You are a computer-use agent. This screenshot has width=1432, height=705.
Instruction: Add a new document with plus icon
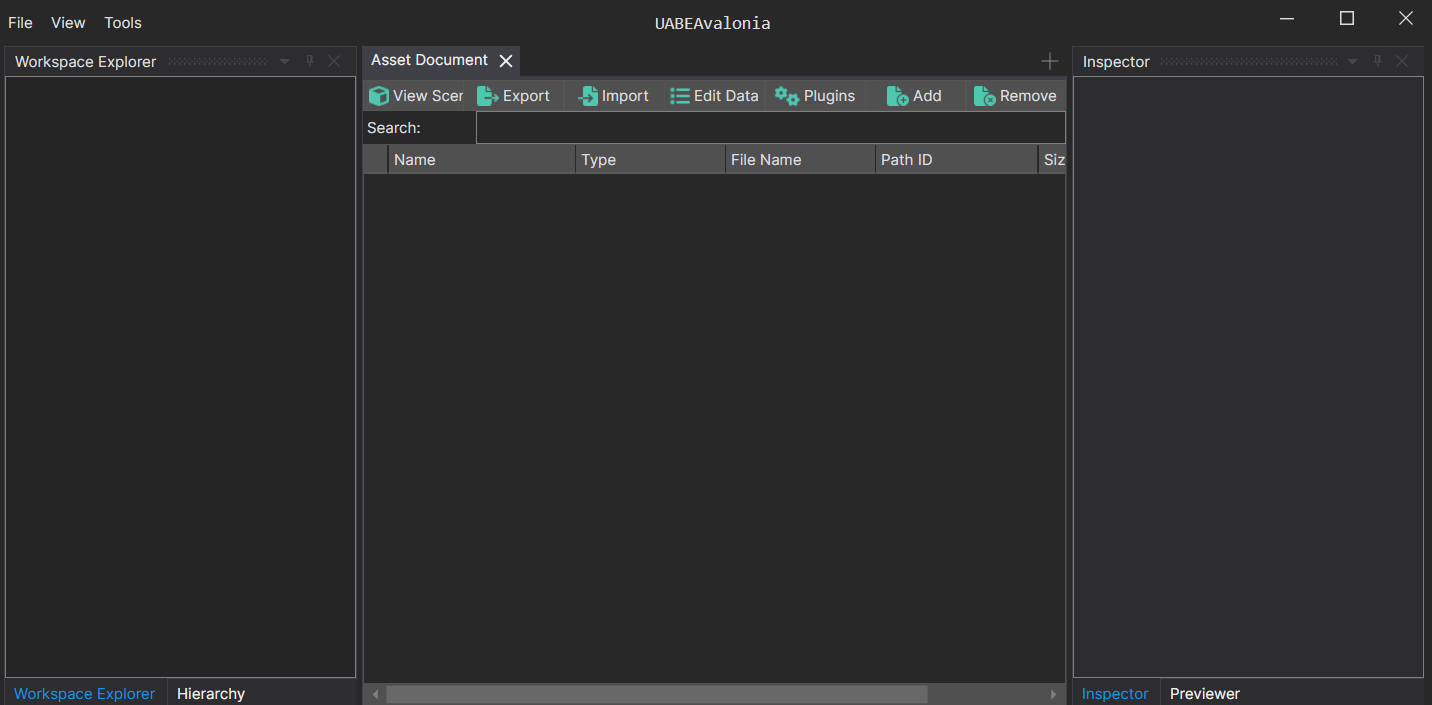point(1049,61)
